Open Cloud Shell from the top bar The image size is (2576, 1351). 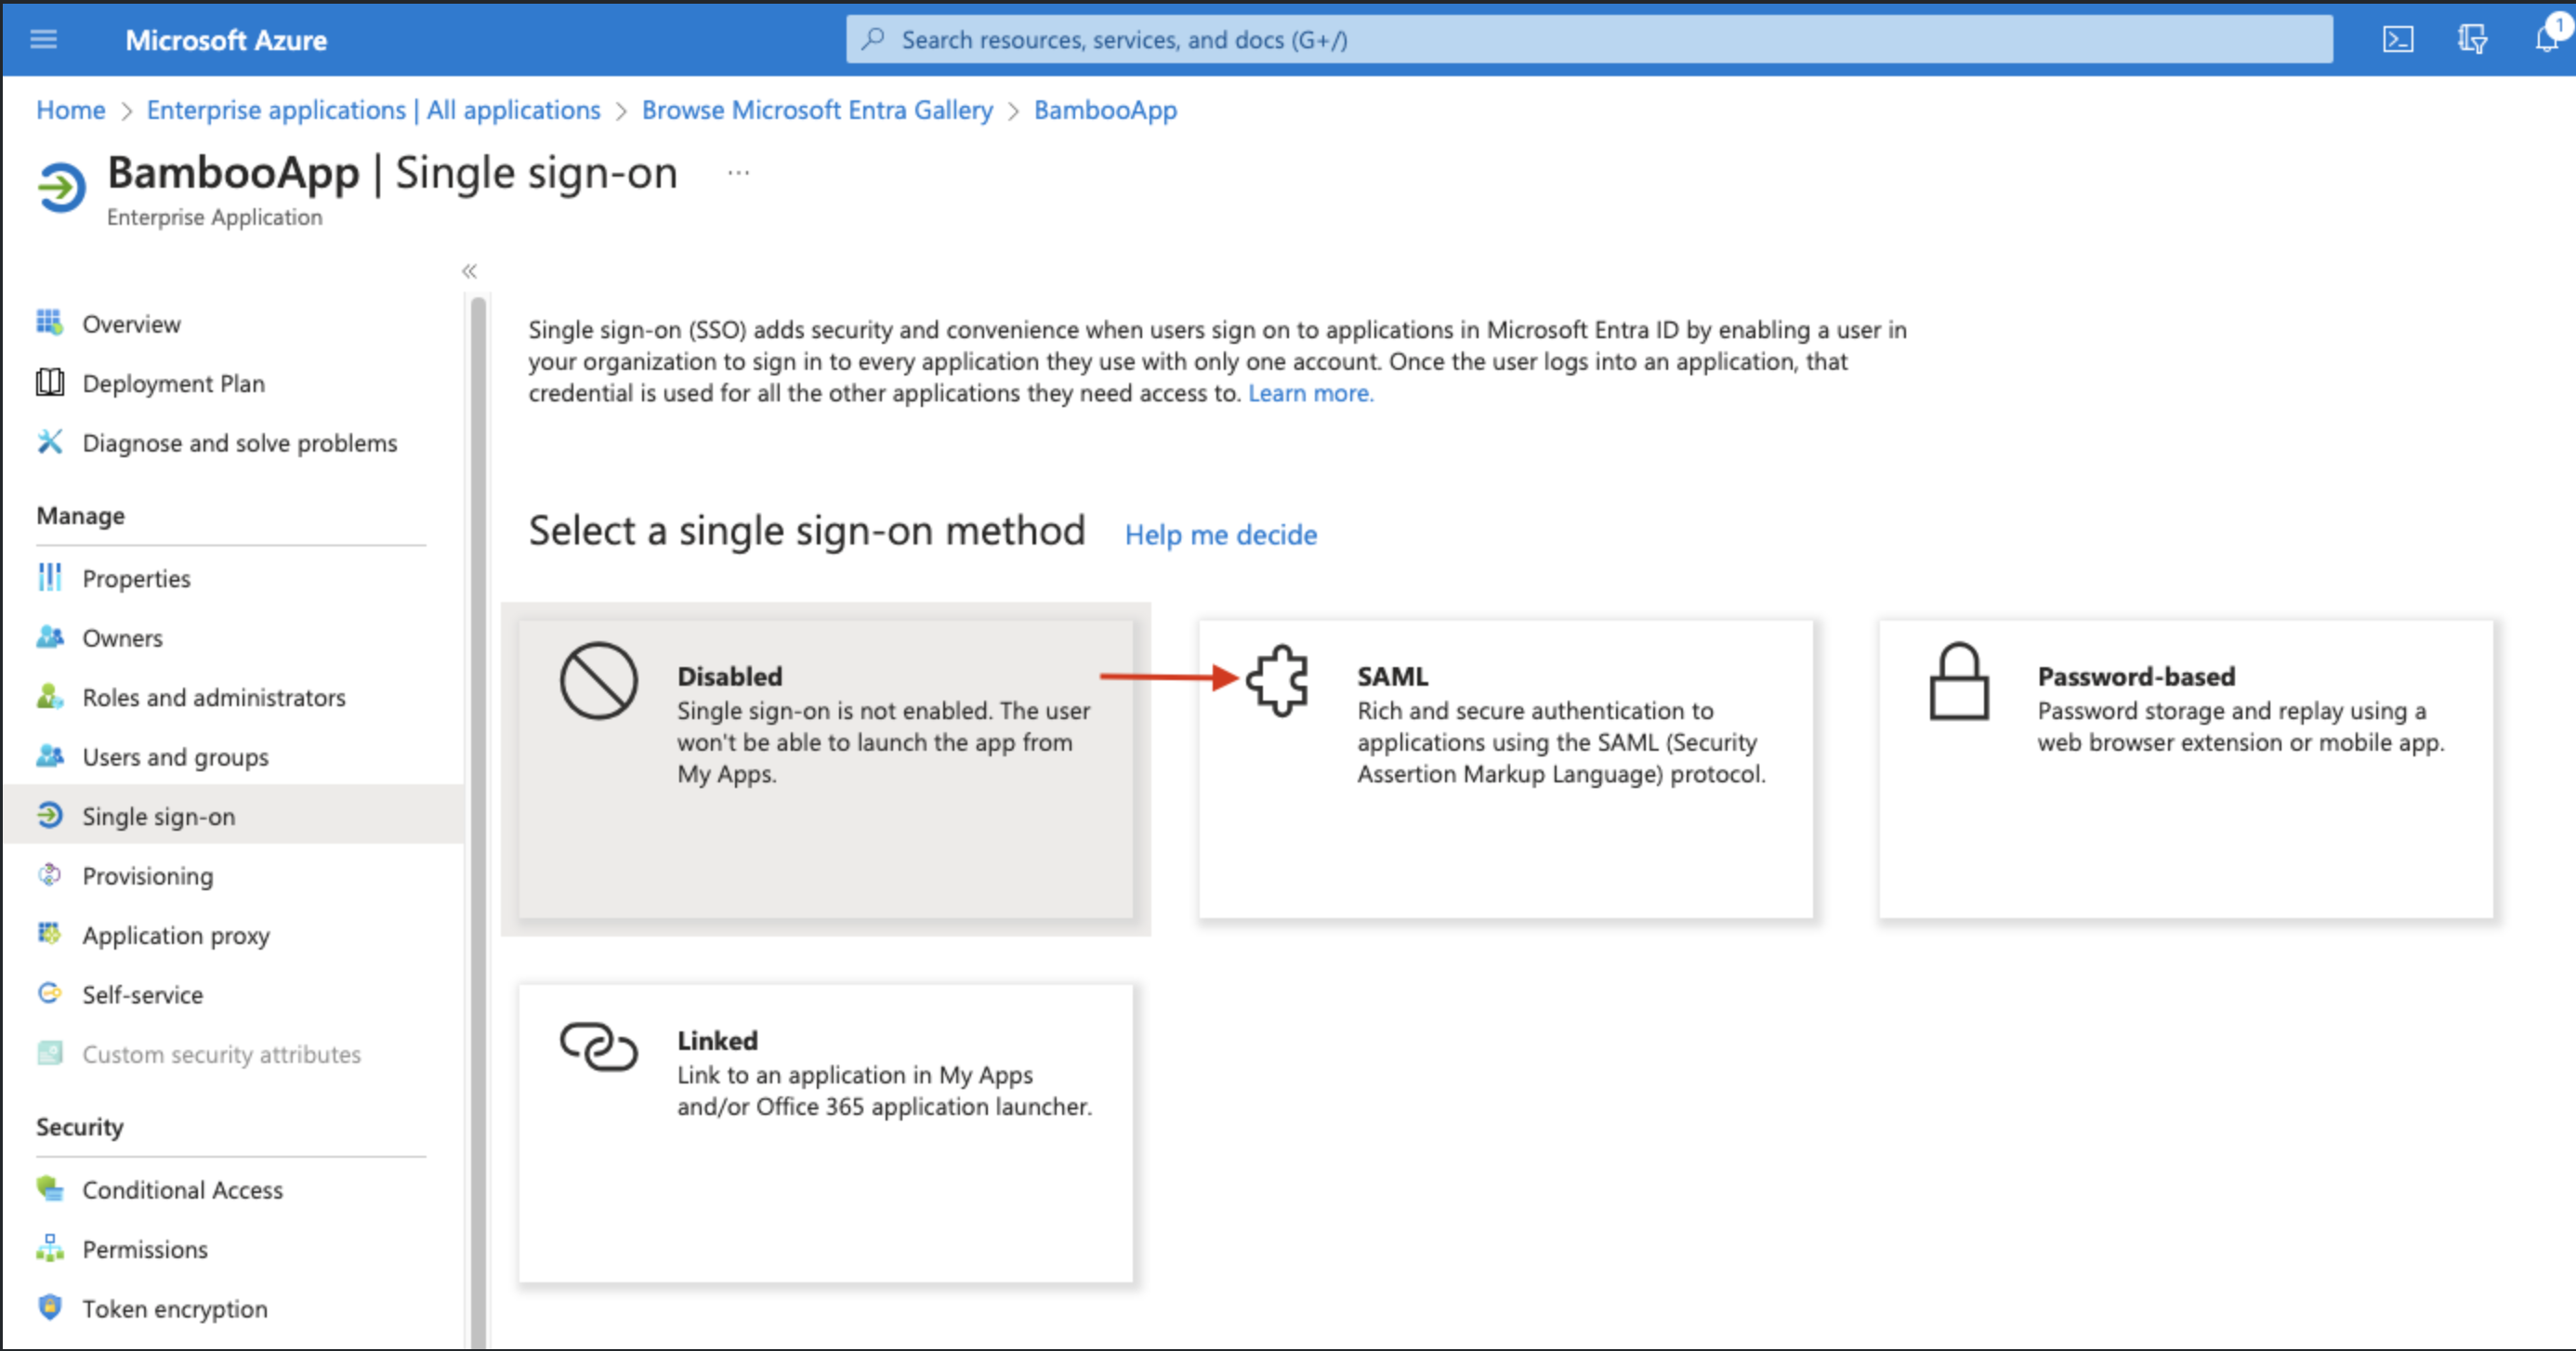pos(2397,39)
